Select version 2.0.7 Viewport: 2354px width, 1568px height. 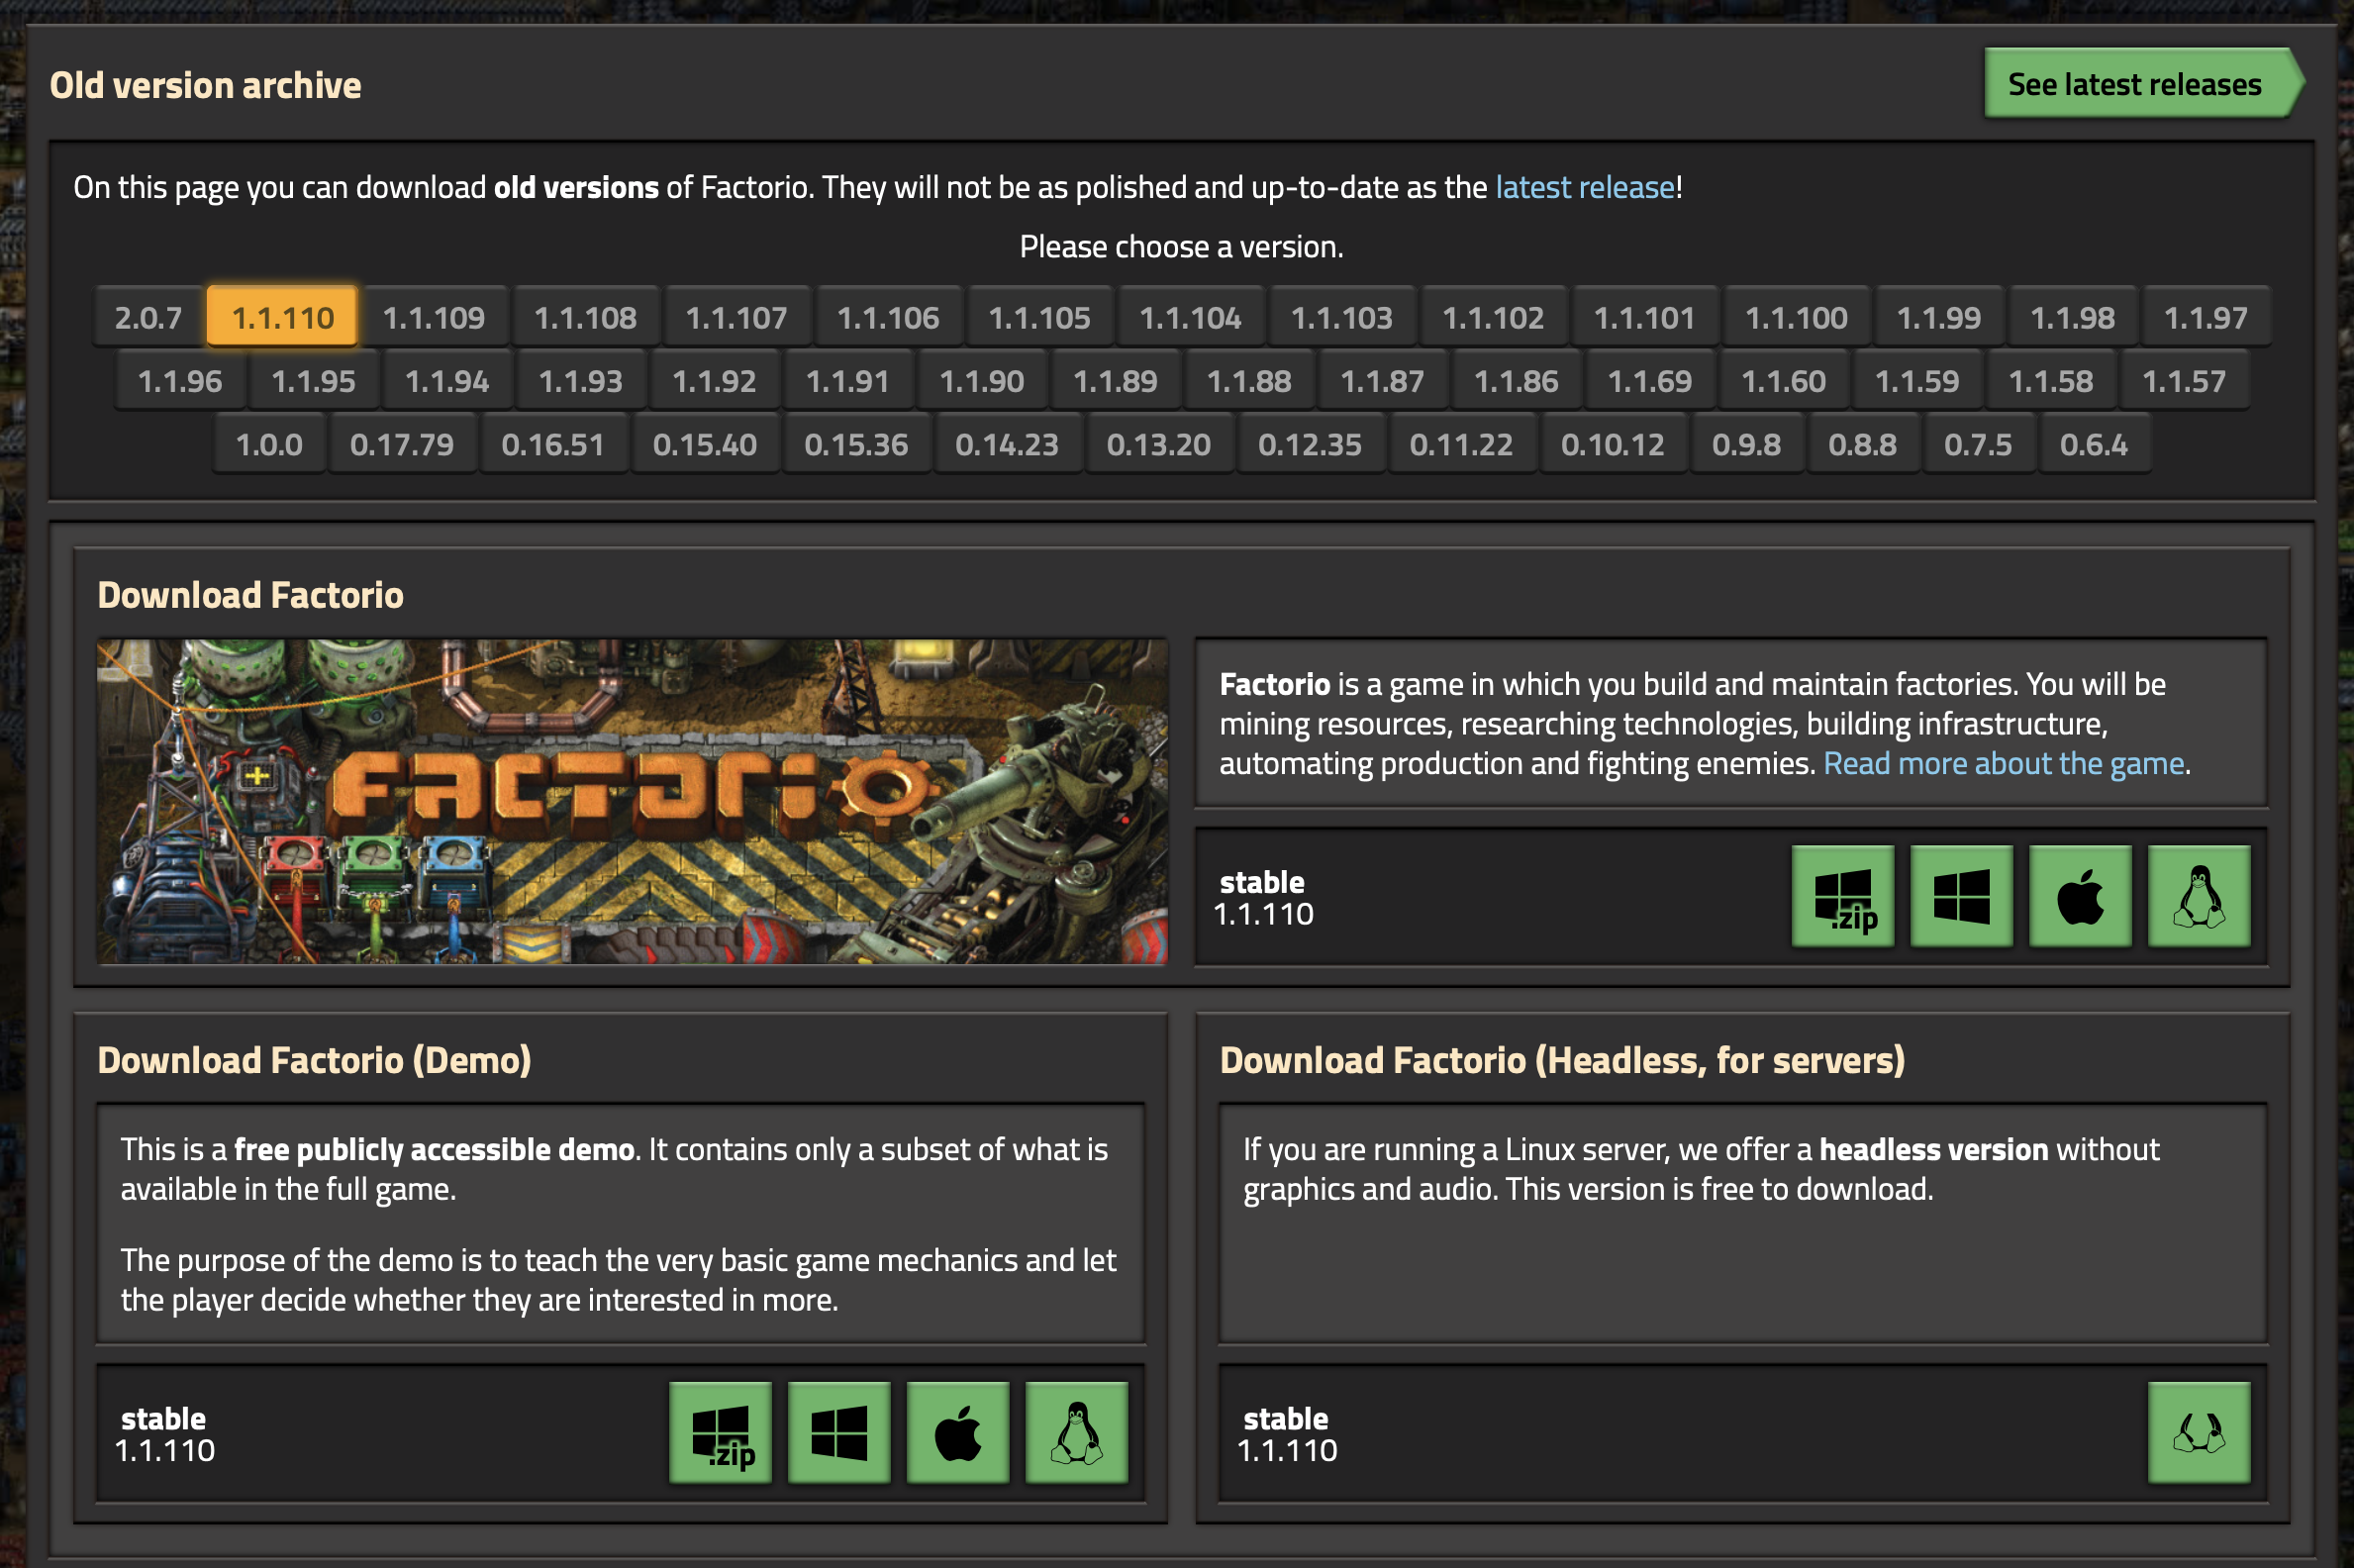tap(149, 317)
